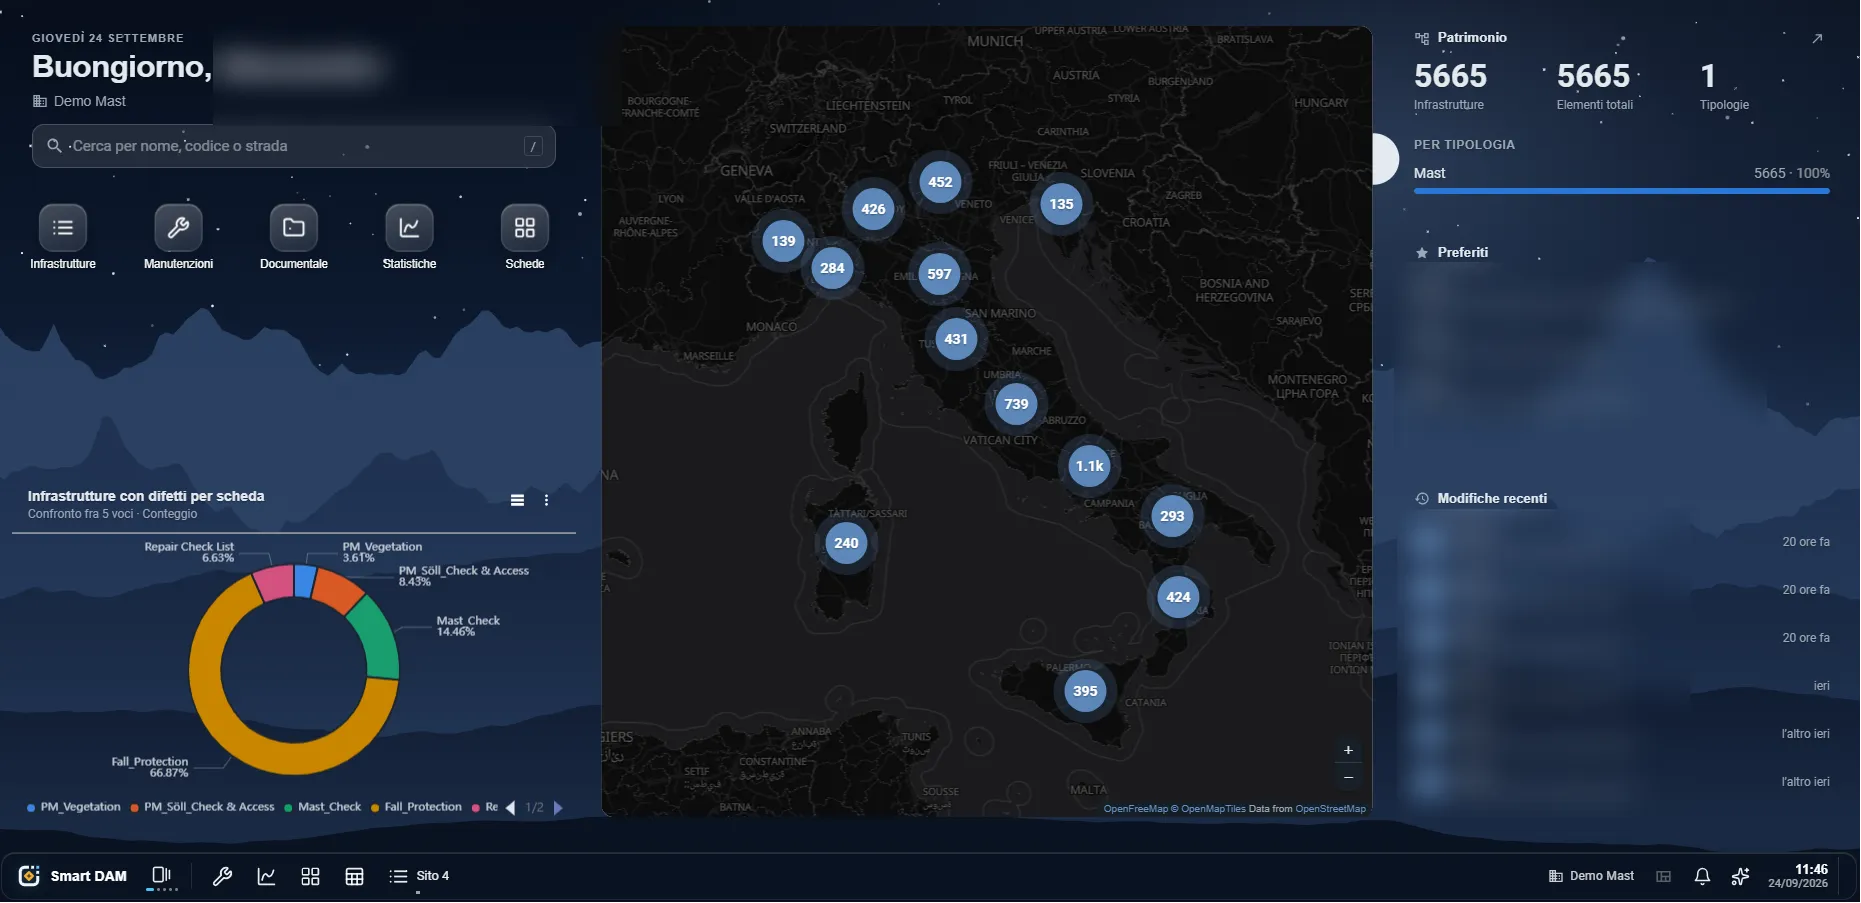Image resolution: width=1861 pixels, height=903 pixels.
Task: Click the search field for name or code
Action: pos(294,146)
